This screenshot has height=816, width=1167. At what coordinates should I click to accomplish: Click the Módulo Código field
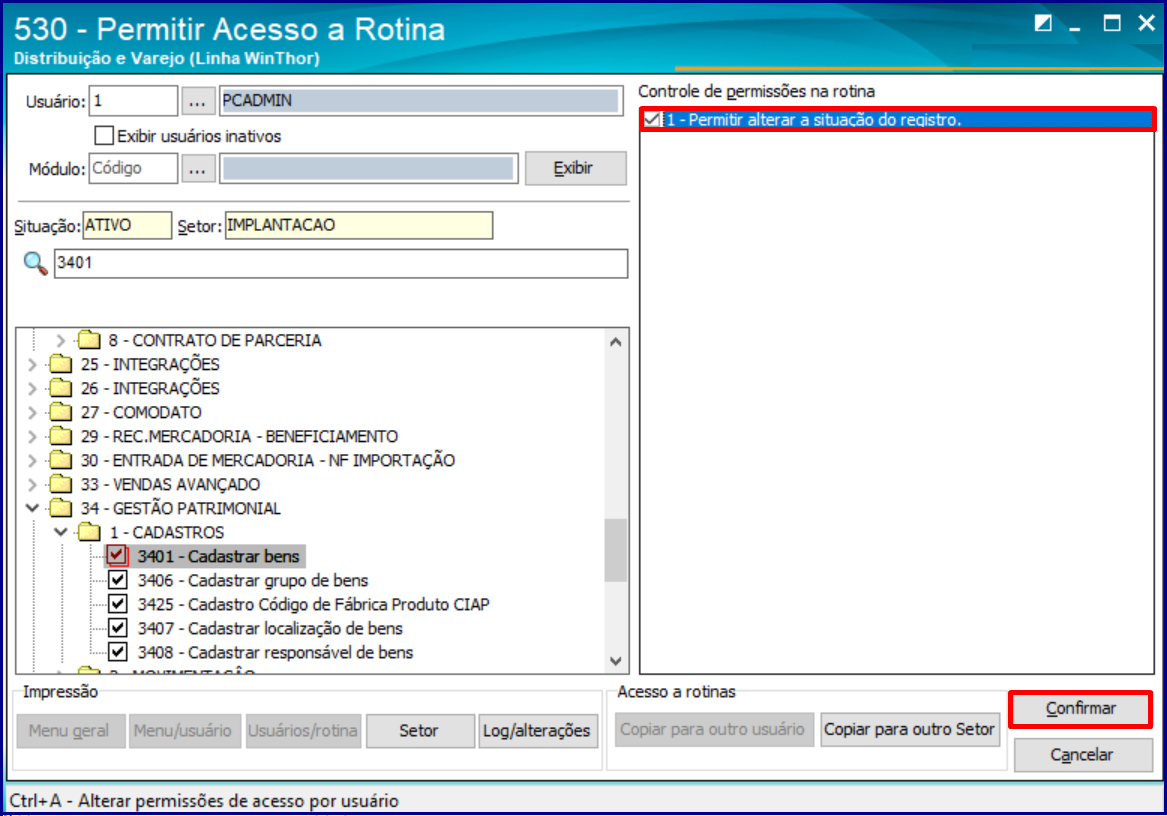pos(133,168)
